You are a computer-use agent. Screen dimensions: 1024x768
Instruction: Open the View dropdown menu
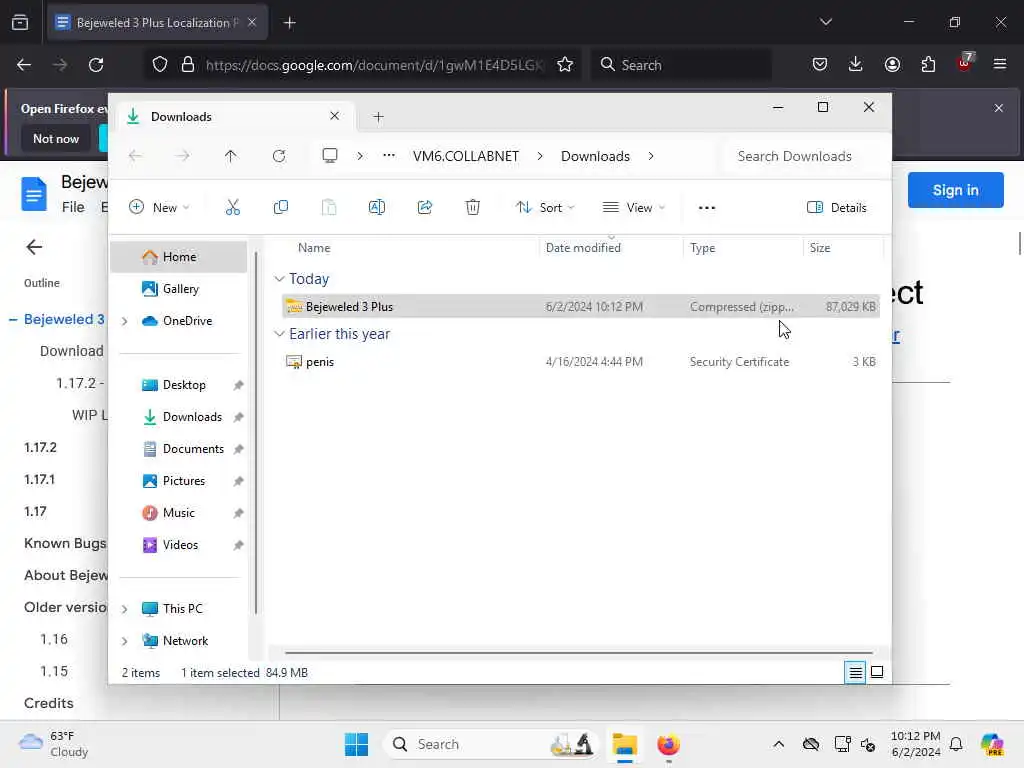[x=633, y=208]
